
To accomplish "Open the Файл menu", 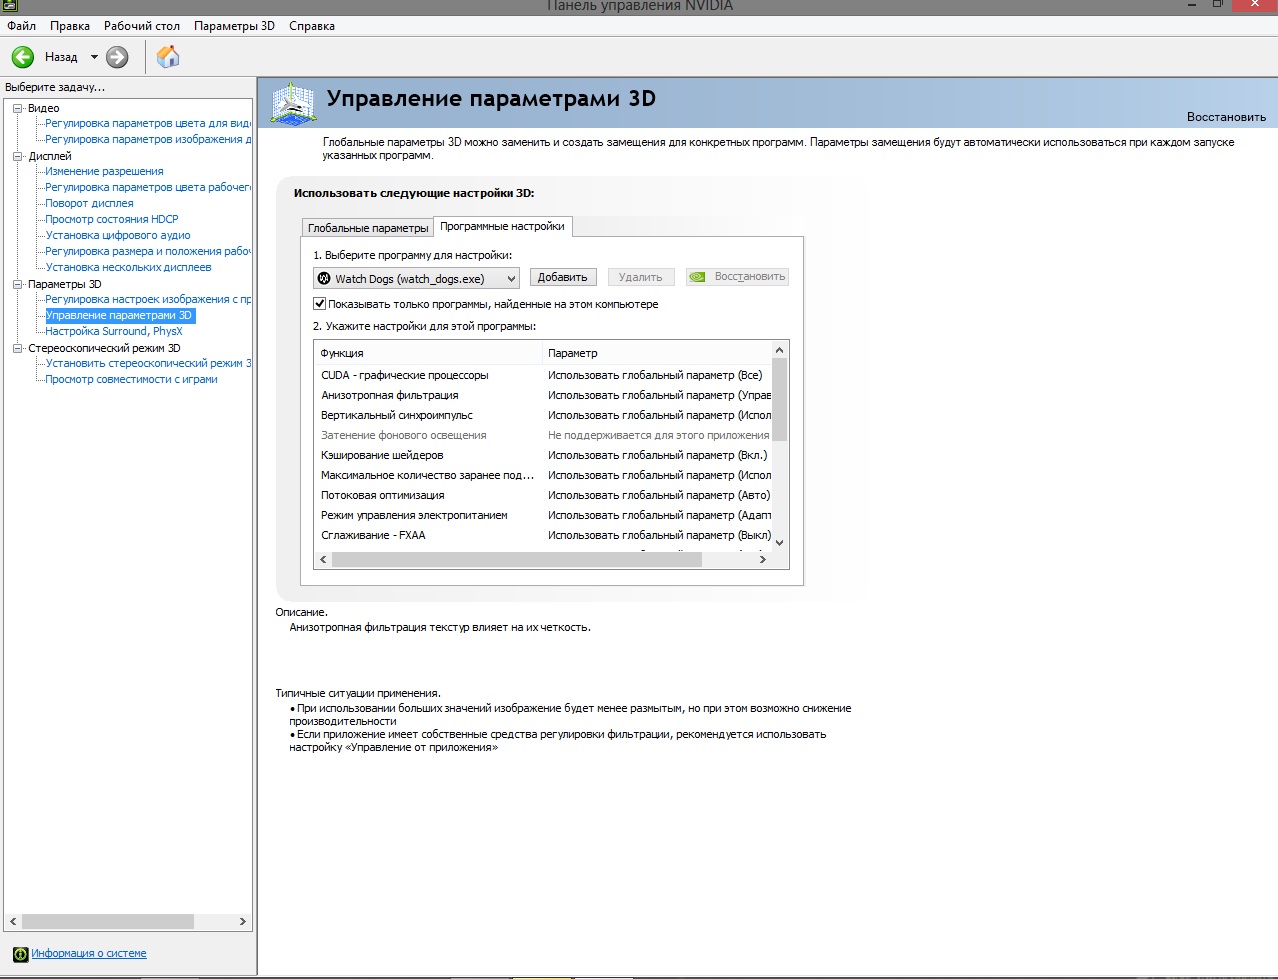I will point(21,26).
